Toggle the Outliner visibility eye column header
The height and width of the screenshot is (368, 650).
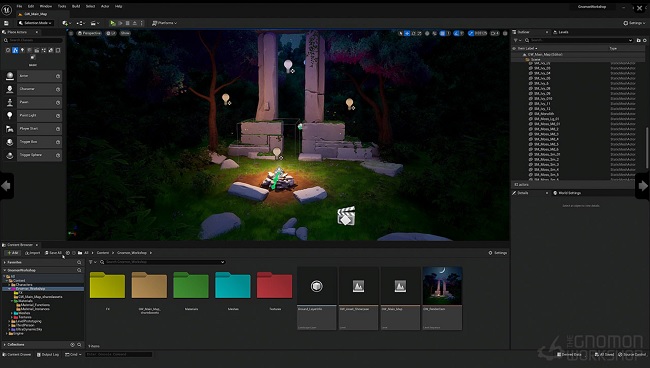coord(514,48)
